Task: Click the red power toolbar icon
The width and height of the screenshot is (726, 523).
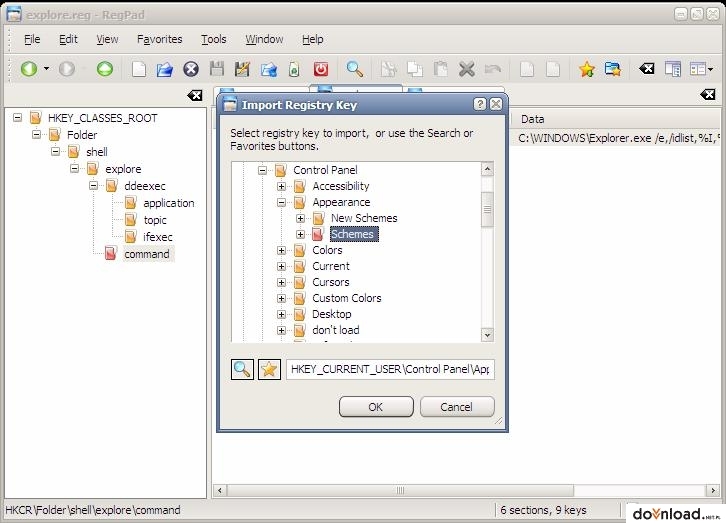Action: point(321,69)
